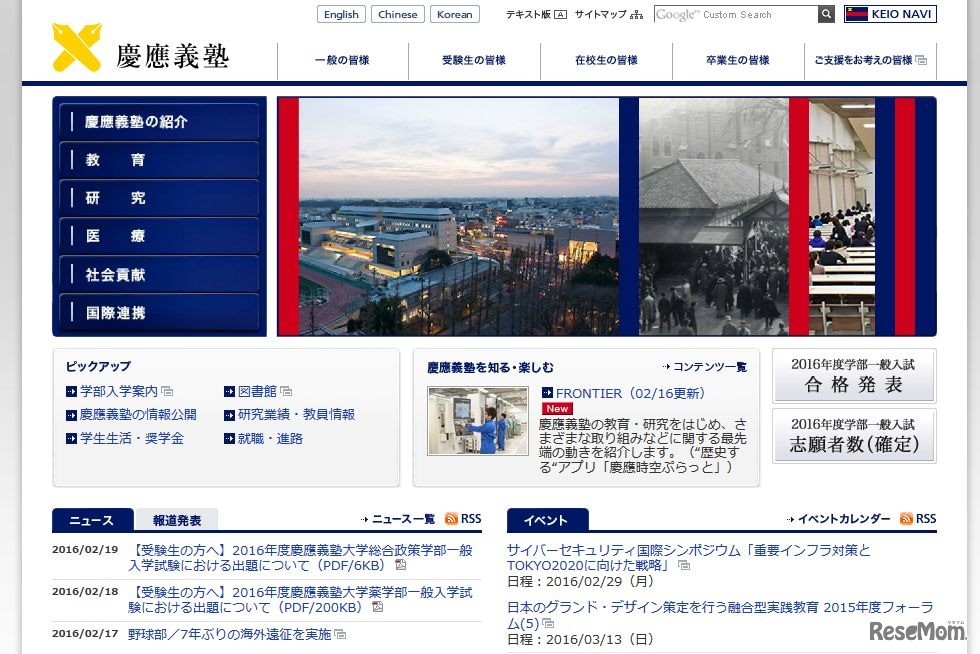The image size is (980, 654).
Task: Open the 受験生の皆様 menu
Action: point(475,60)
